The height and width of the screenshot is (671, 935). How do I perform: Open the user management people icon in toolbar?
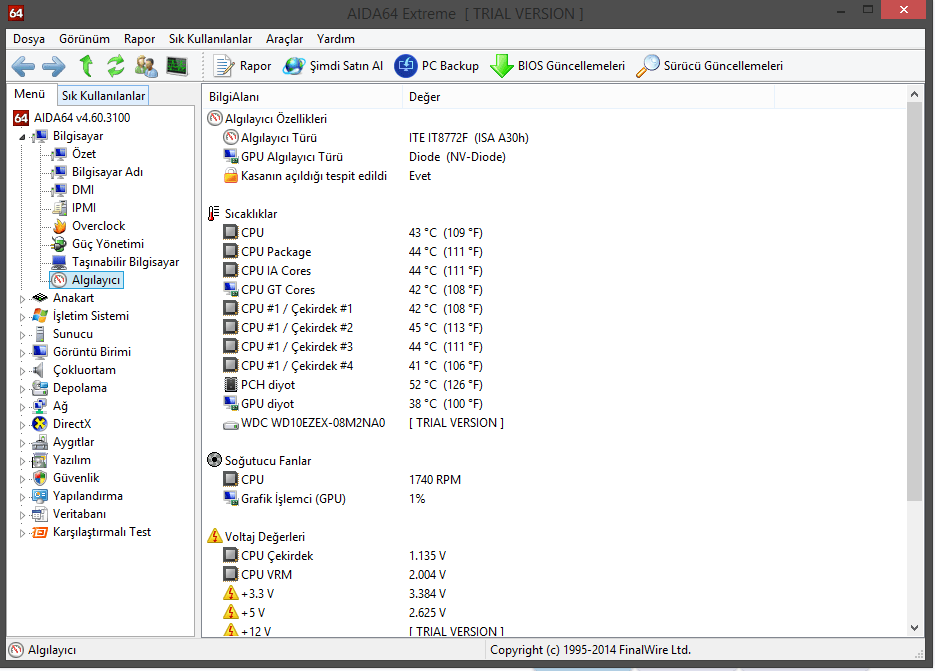(x=146, y=66)
